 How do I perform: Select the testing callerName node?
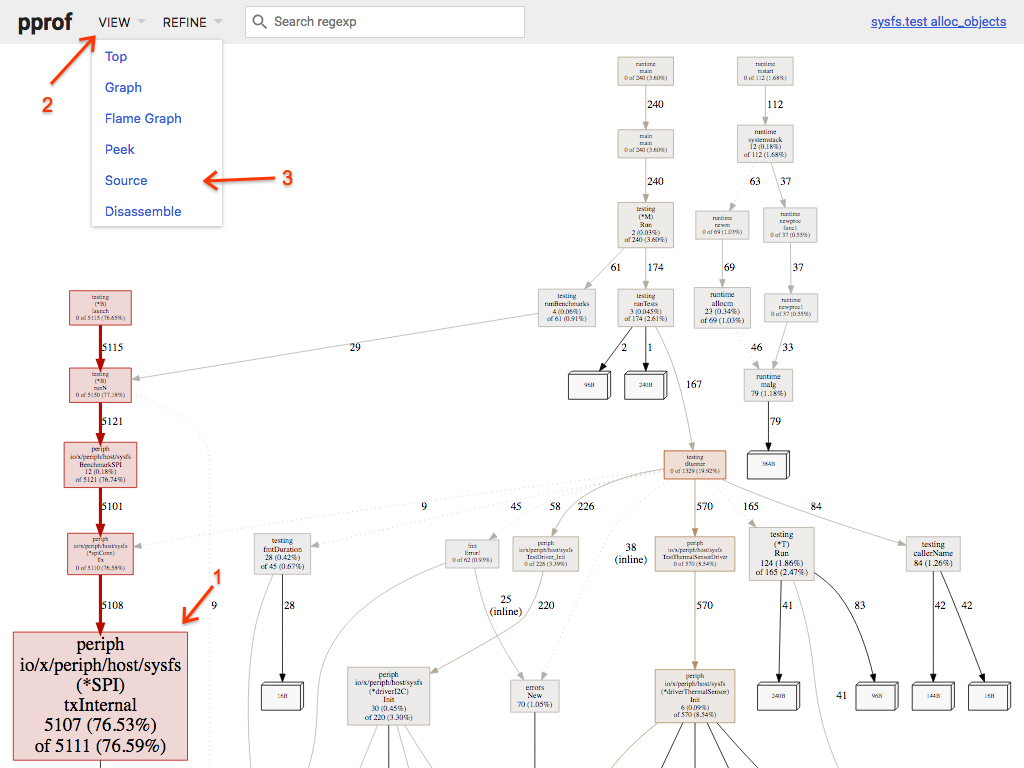point(933,553)
